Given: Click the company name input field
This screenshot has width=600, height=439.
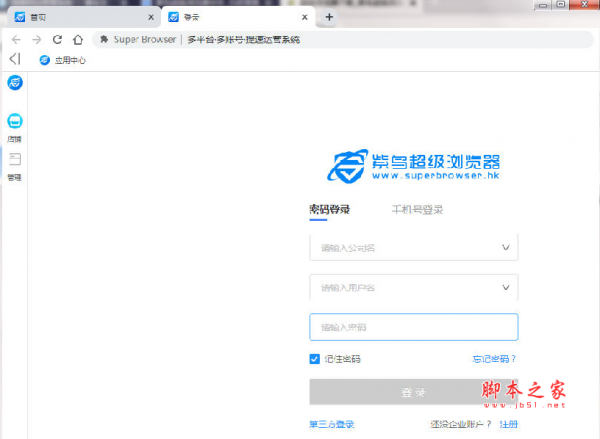Looking at the screenshot, I should [x=414, y=248].
